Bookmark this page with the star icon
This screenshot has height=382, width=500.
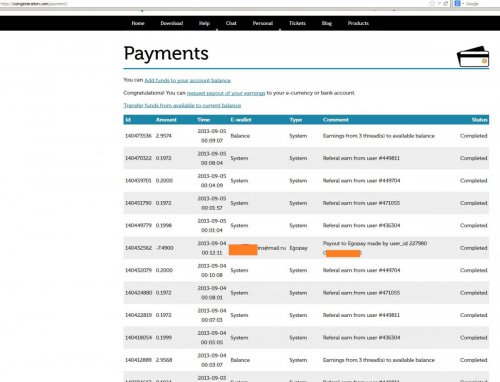coord(432,3)
